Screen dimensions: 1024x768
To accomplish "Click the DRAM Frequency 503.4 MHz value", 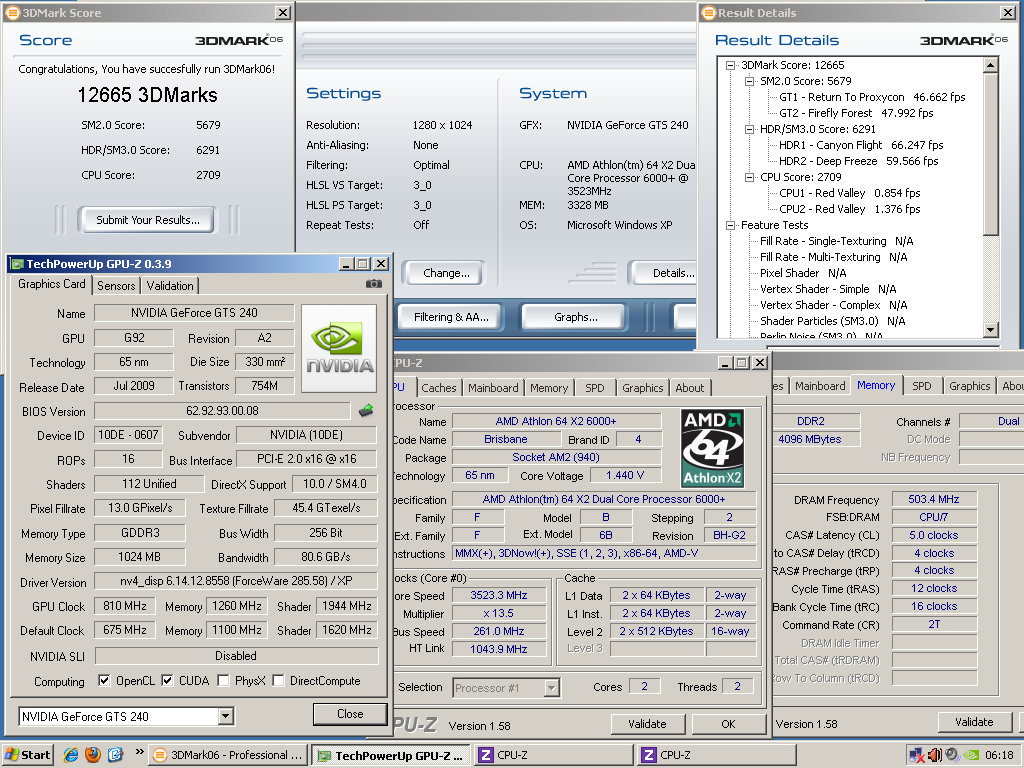I will (x=934, y=500).
